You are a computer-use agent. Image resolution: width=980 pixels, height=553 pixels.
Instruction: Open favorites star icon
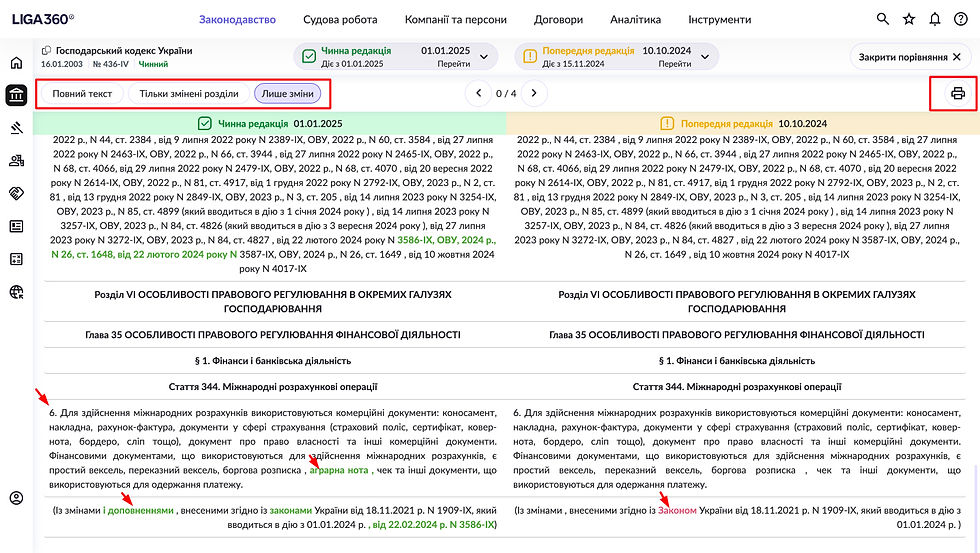pos(909,19)
